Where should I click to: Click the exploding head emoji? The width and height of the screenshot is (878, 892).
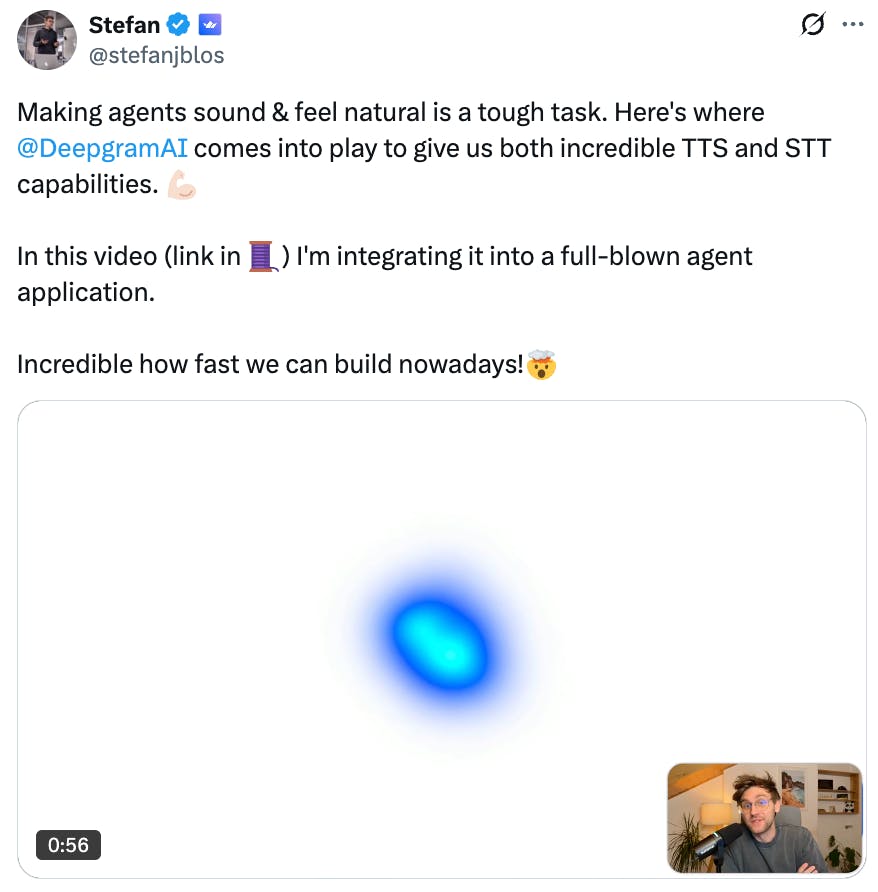coord(541,364)
